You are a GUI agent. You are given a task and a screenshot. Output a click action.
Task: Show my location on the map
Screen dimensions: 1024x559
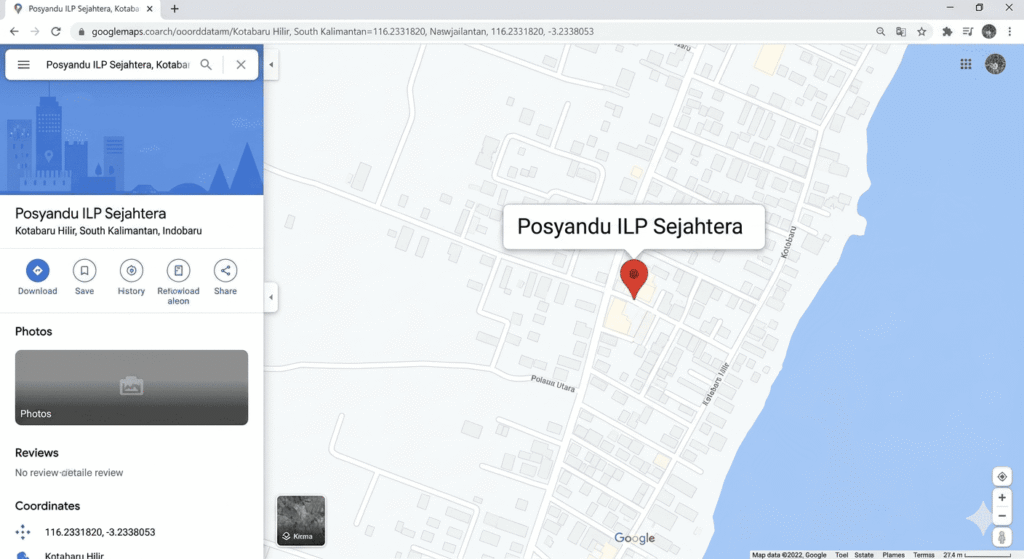point(1002,477)
